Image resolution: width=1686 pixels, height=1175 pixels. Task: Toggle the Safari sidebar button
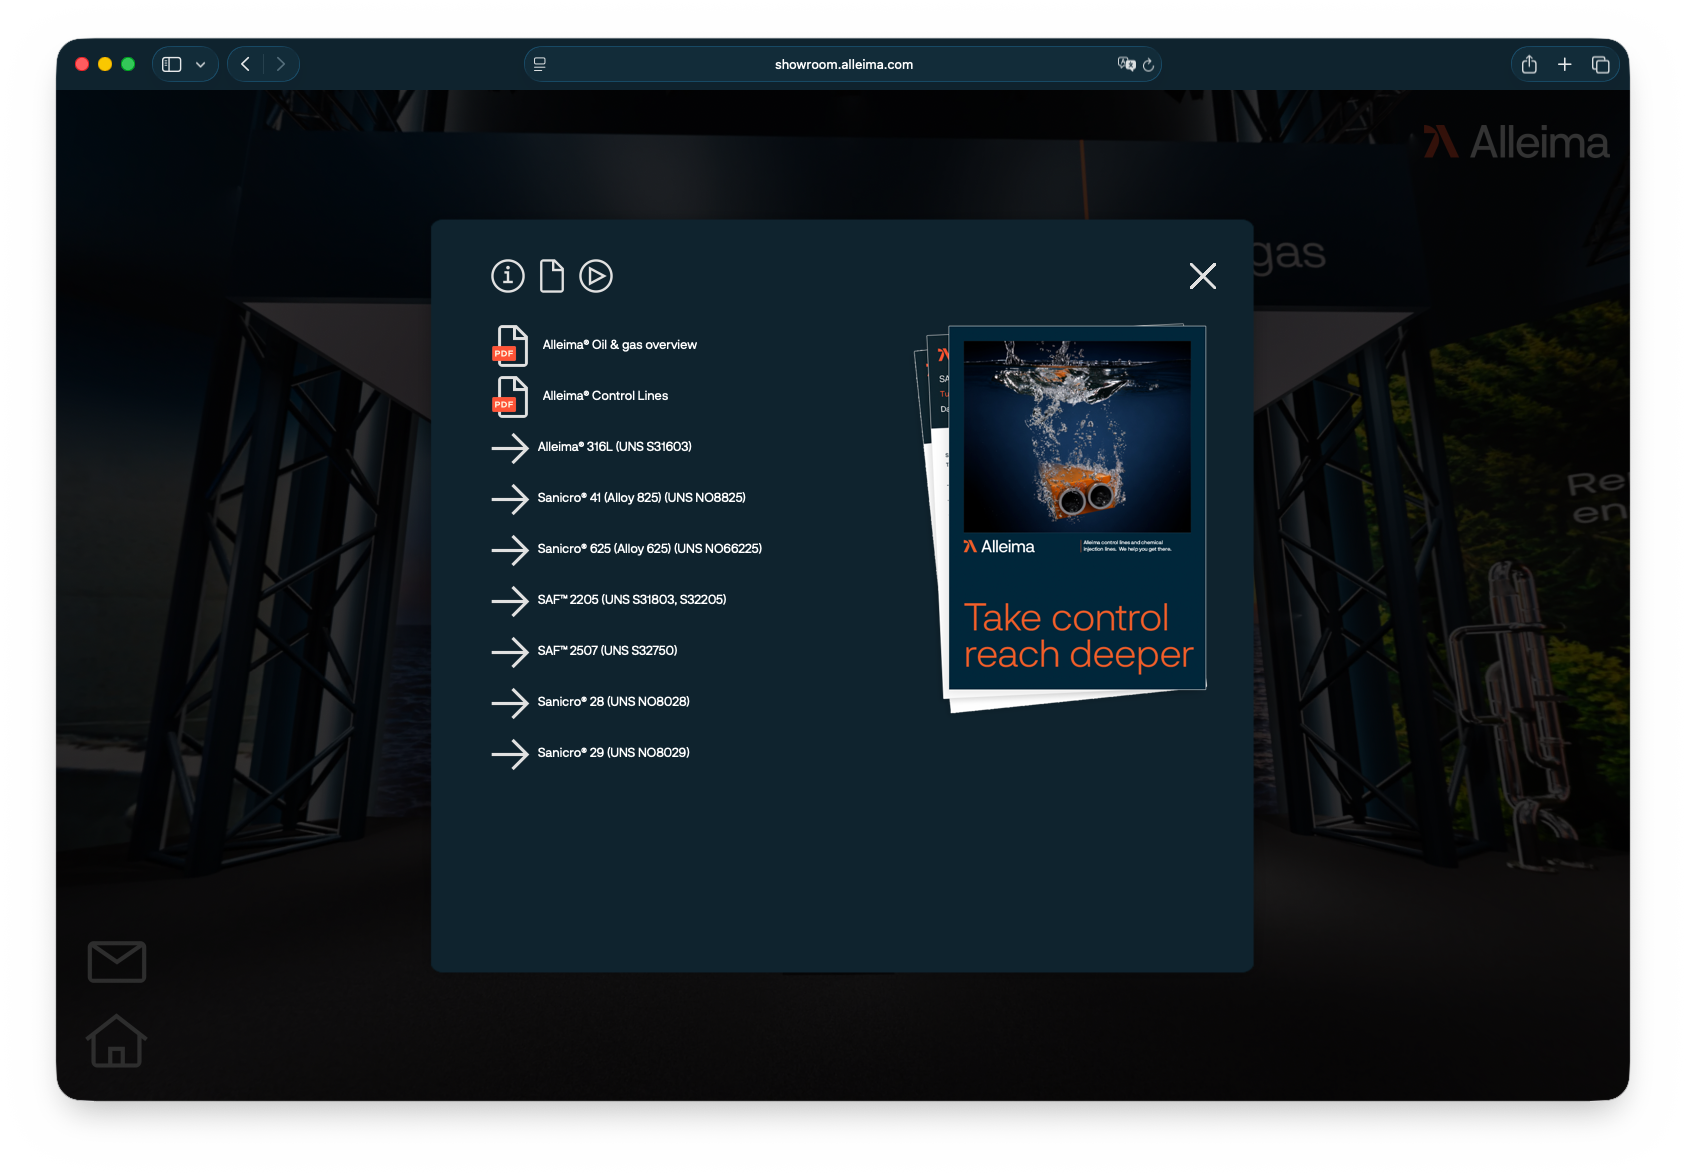click(172, 64)
